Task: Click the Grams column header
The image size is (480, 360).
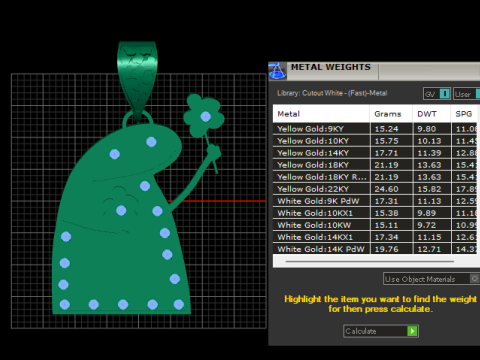Action: coord(391,114)
